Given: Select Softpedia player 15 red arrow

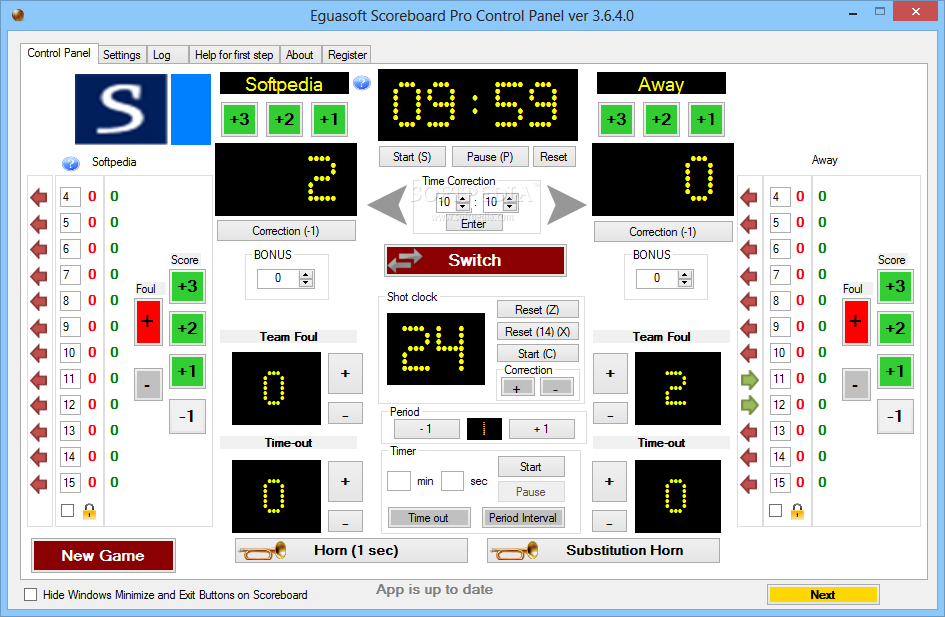Looking at the screenshot, I should (x=39, y=483).
